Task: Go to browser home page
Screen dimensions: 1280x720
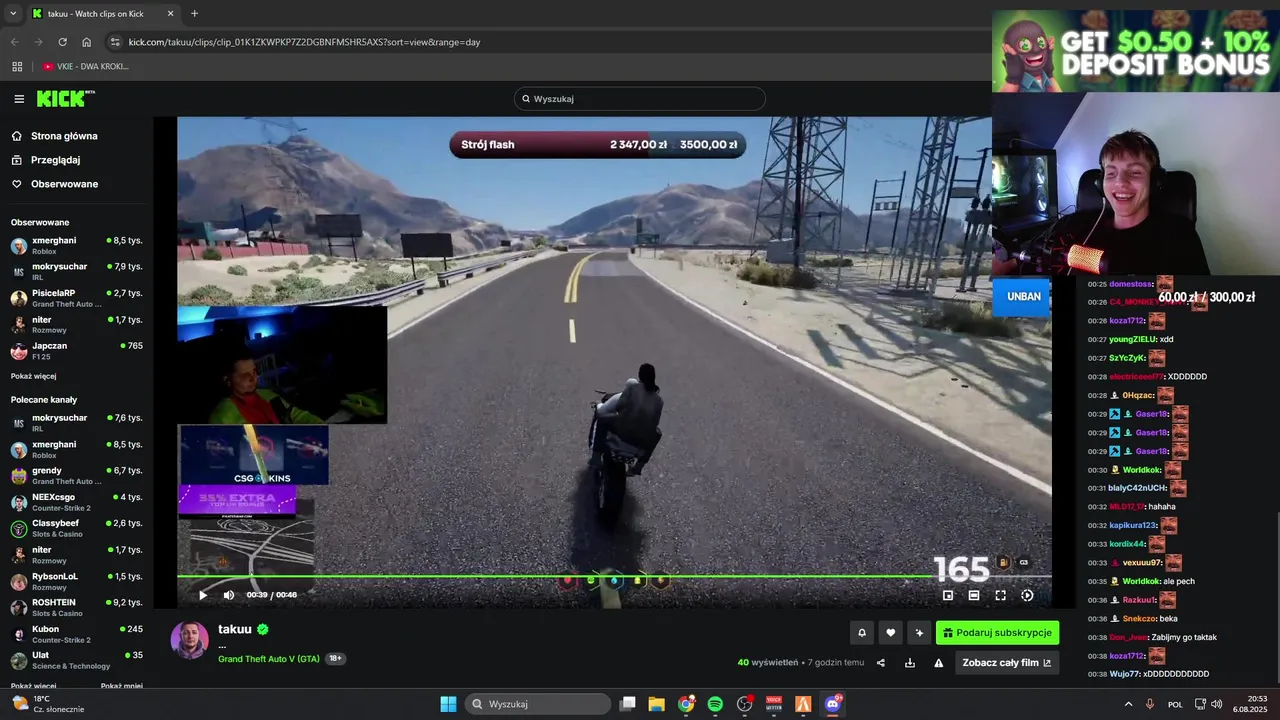Action: (86, 42)
